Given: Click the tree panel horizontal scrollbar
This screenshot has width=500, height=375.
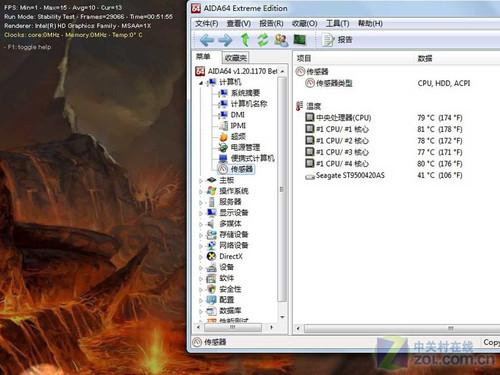Looking at the screenshot, I should [x=233, y=327].
